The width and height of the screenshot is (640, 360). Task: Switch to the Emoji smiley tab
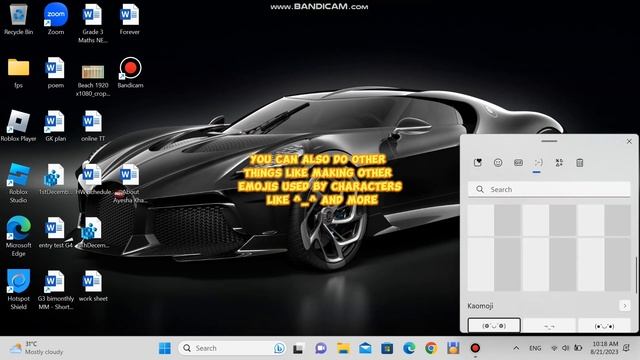tap(498, 163)
